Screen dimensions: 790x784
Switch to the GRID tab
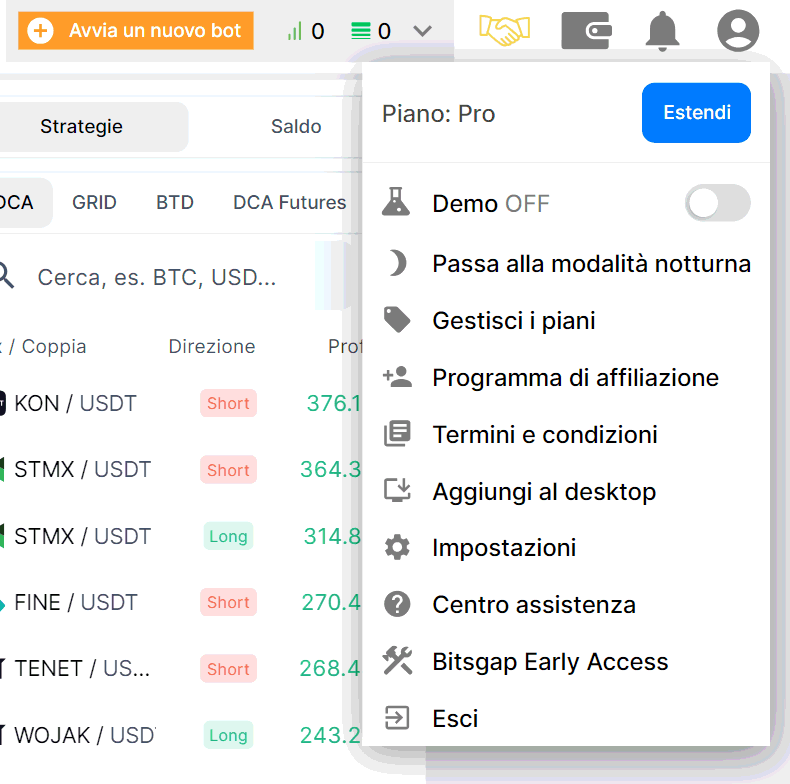click(94, 203)
